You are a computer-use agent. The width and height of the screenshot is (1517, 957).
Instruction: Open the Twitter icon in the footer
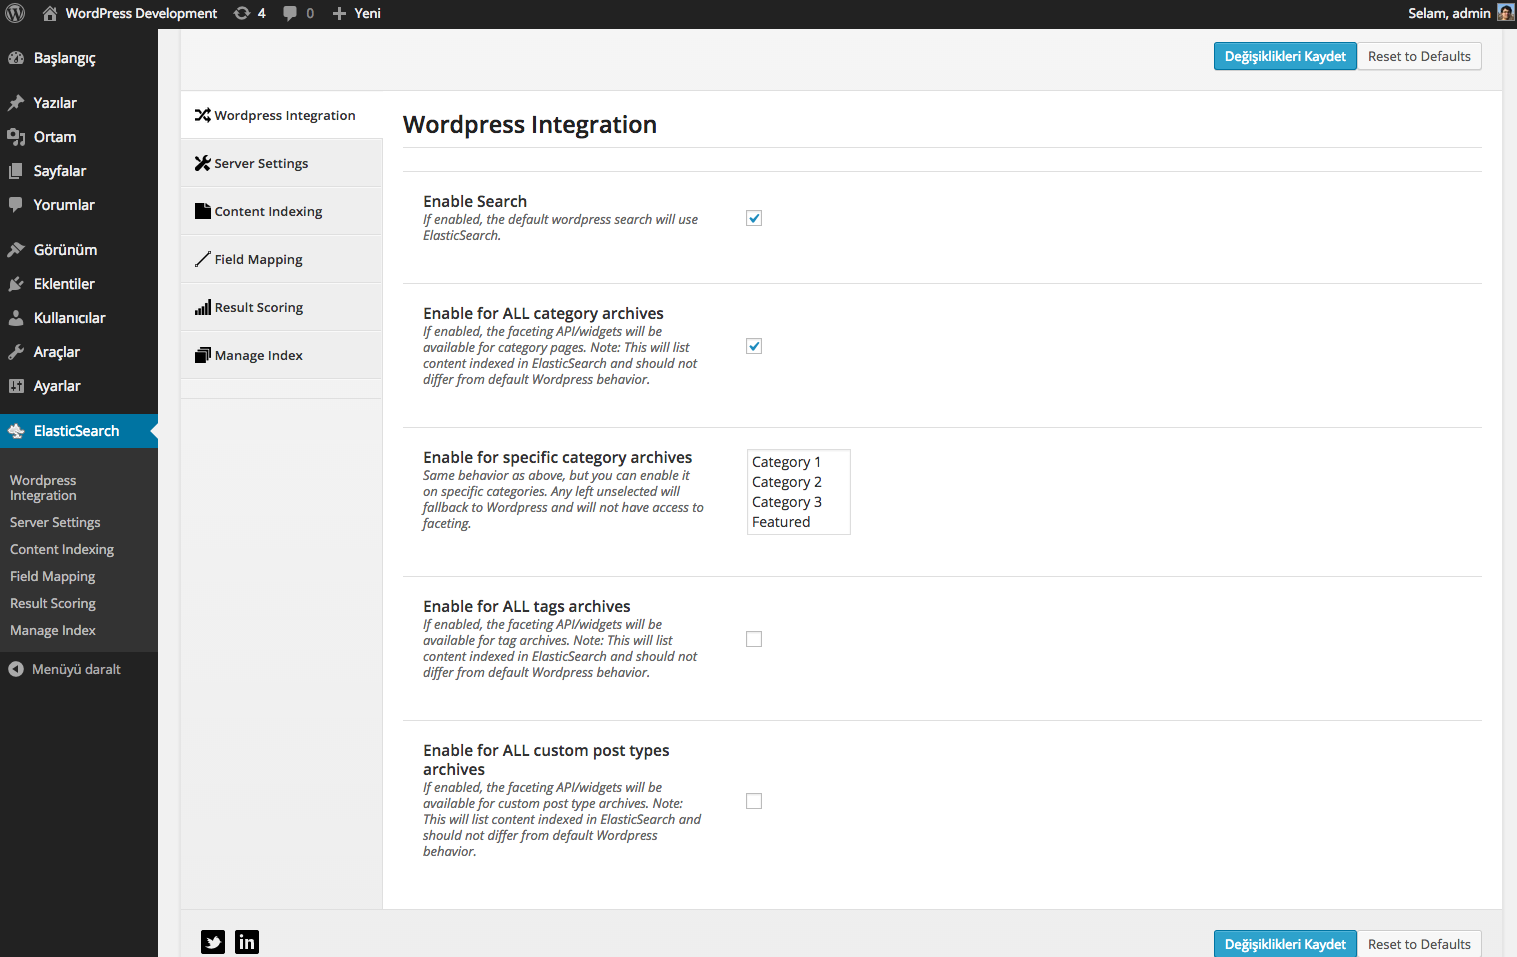[212, 941]
